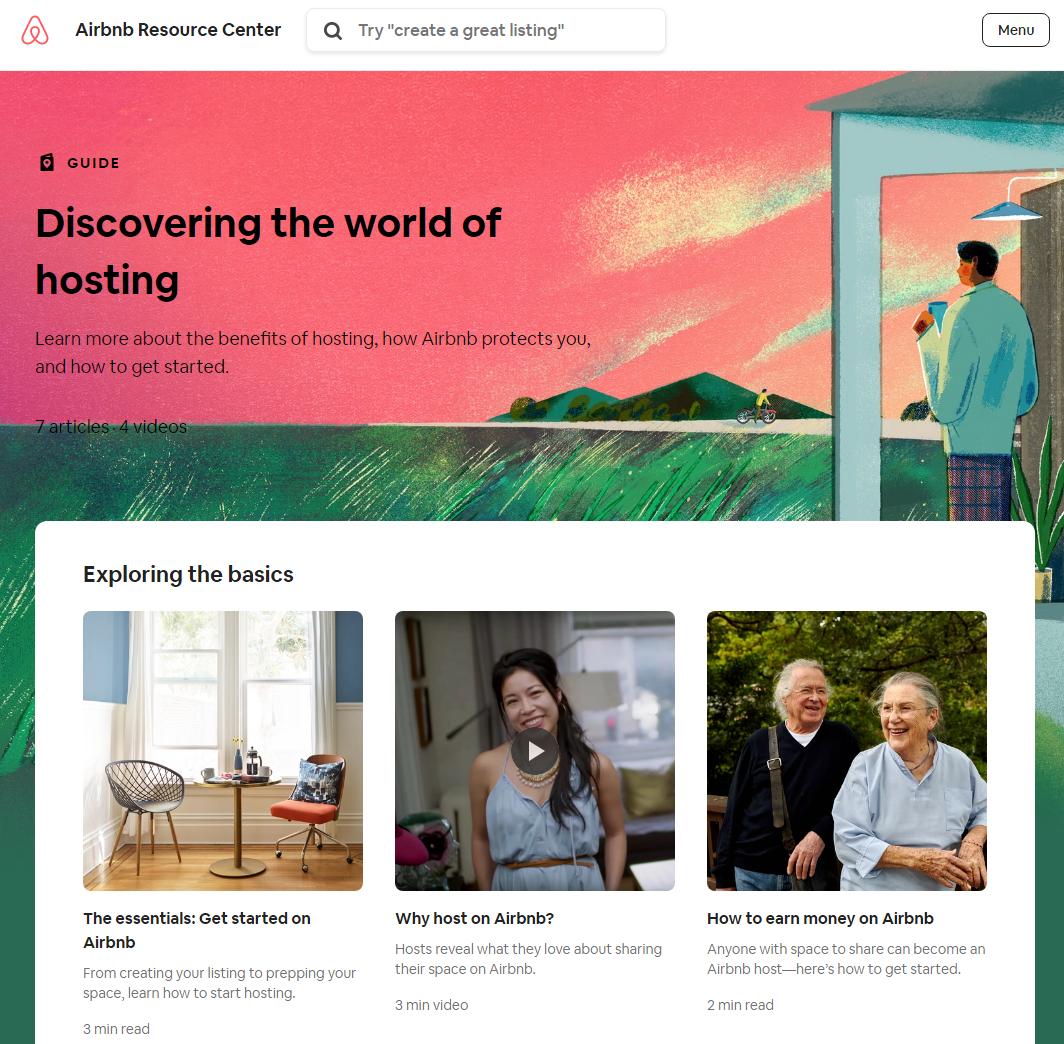Image resolution: width=1064 pixels, height=1044 pixels.
Task: Open "The essentials: Get started on Airbnb" article
Action: (197, 930)
